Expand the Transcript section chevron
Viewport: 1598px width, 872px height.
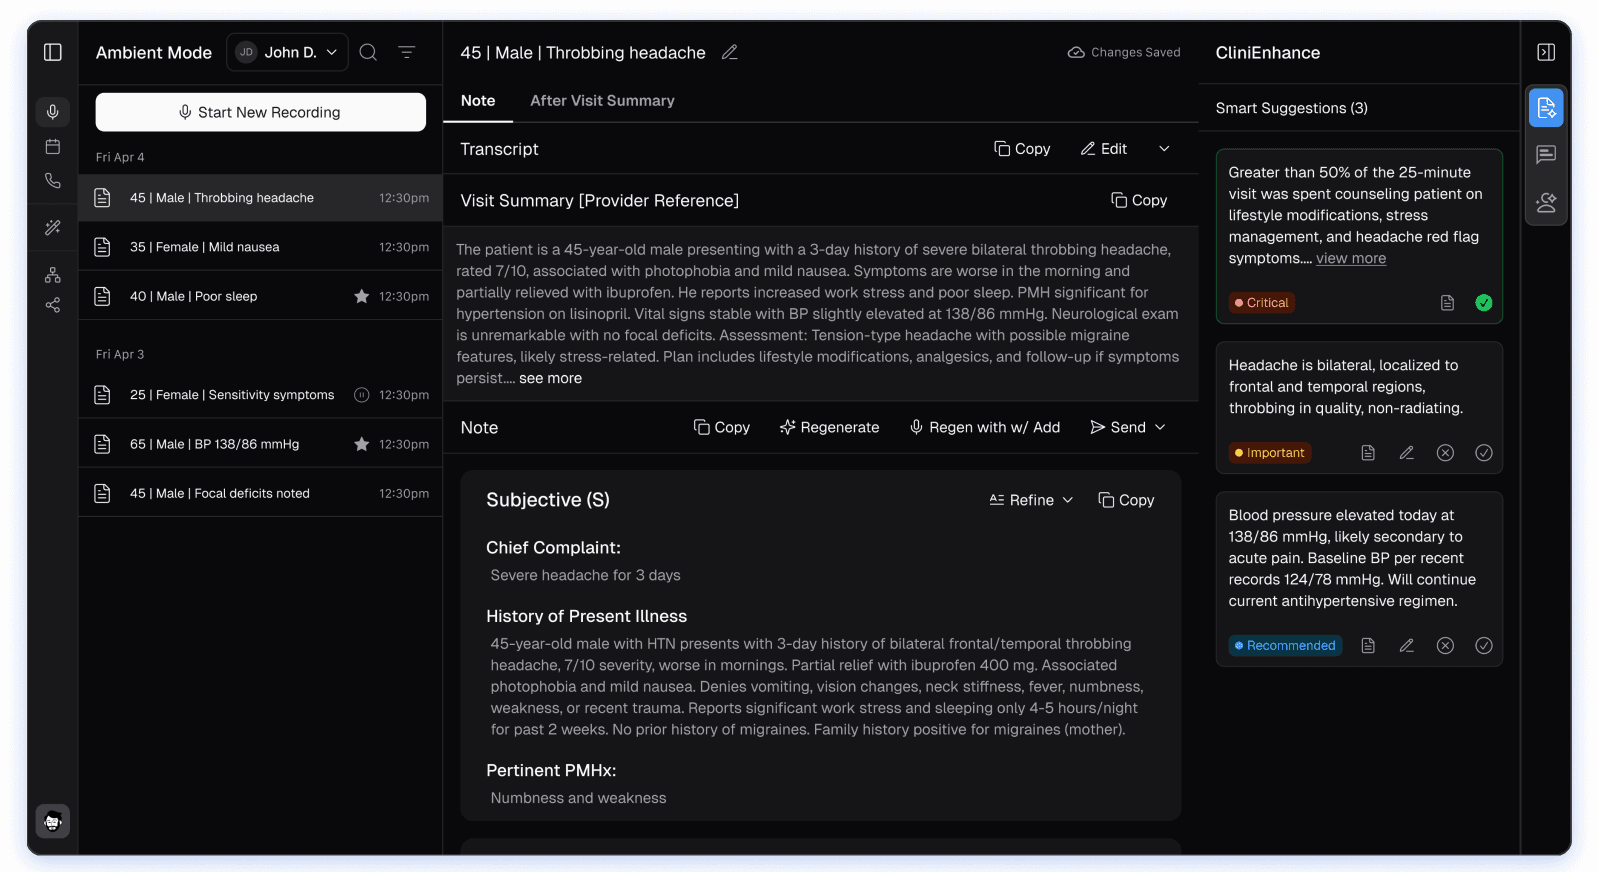tap(1164, 149)
